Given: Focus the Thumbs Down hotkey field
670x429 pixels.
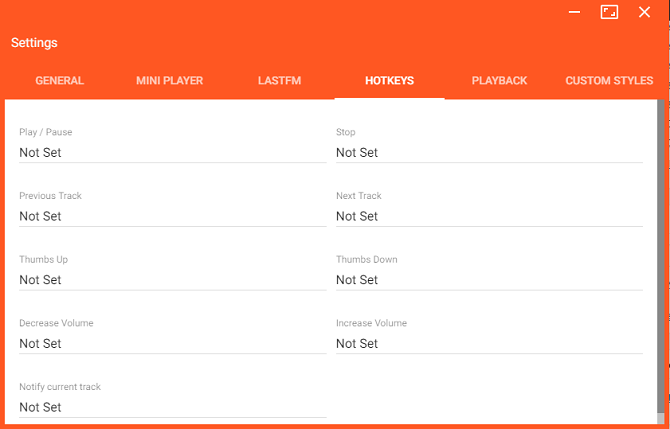Looking at the screenshot, I should [x=489, y=280].
